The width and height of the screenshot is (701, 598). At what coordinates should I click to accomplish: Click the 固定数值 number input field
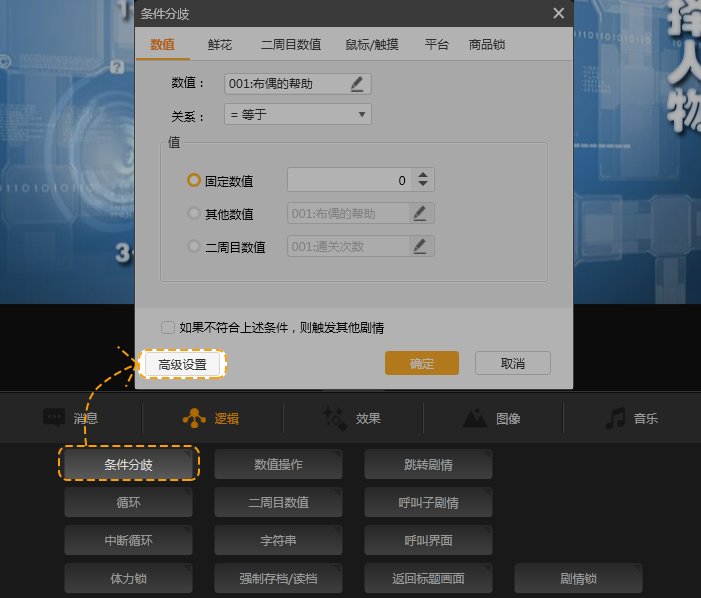click(350, 180)
